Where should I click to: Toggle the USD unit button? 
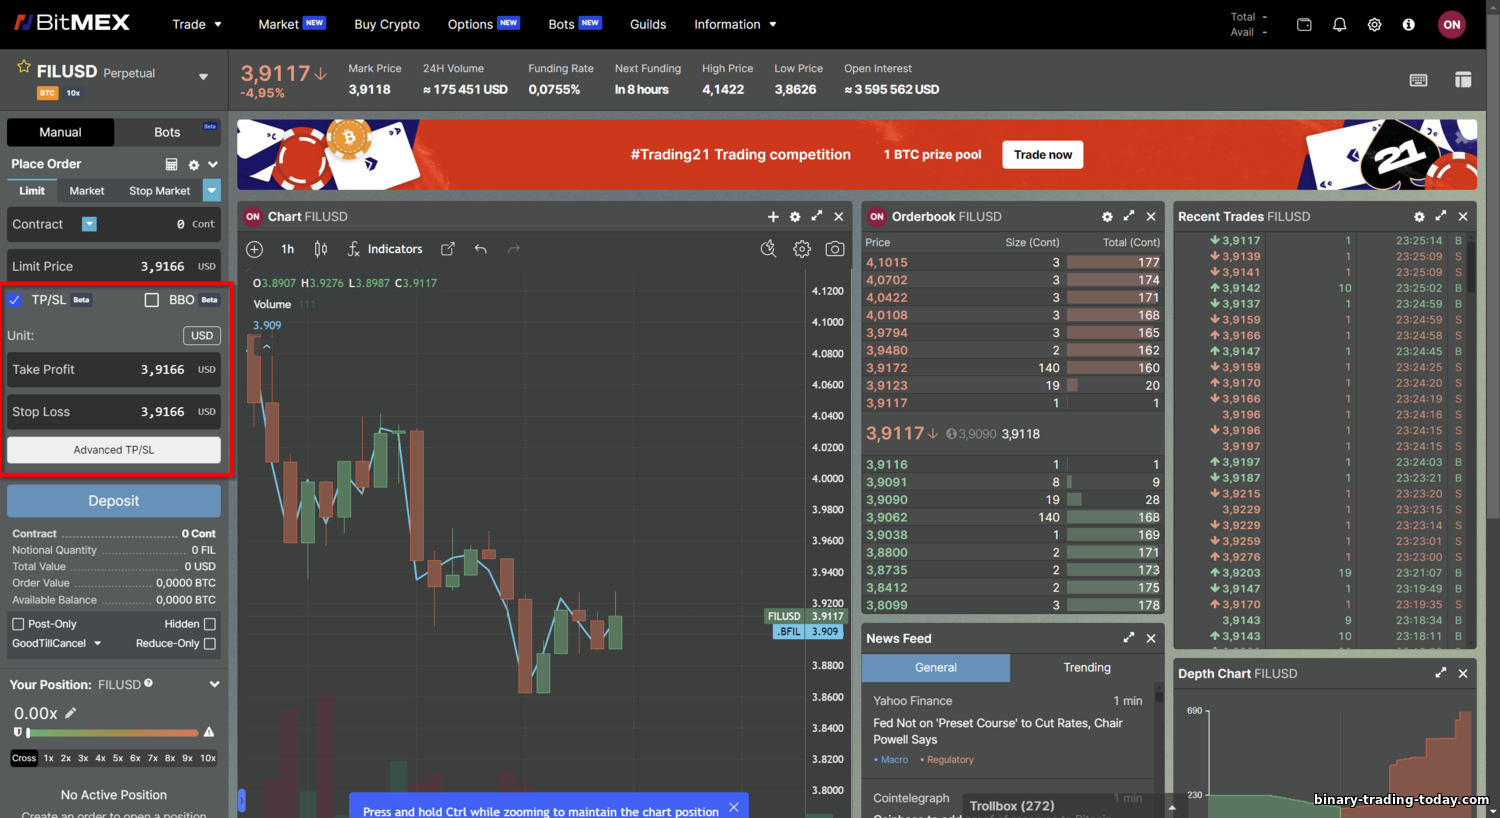(202, 336)
